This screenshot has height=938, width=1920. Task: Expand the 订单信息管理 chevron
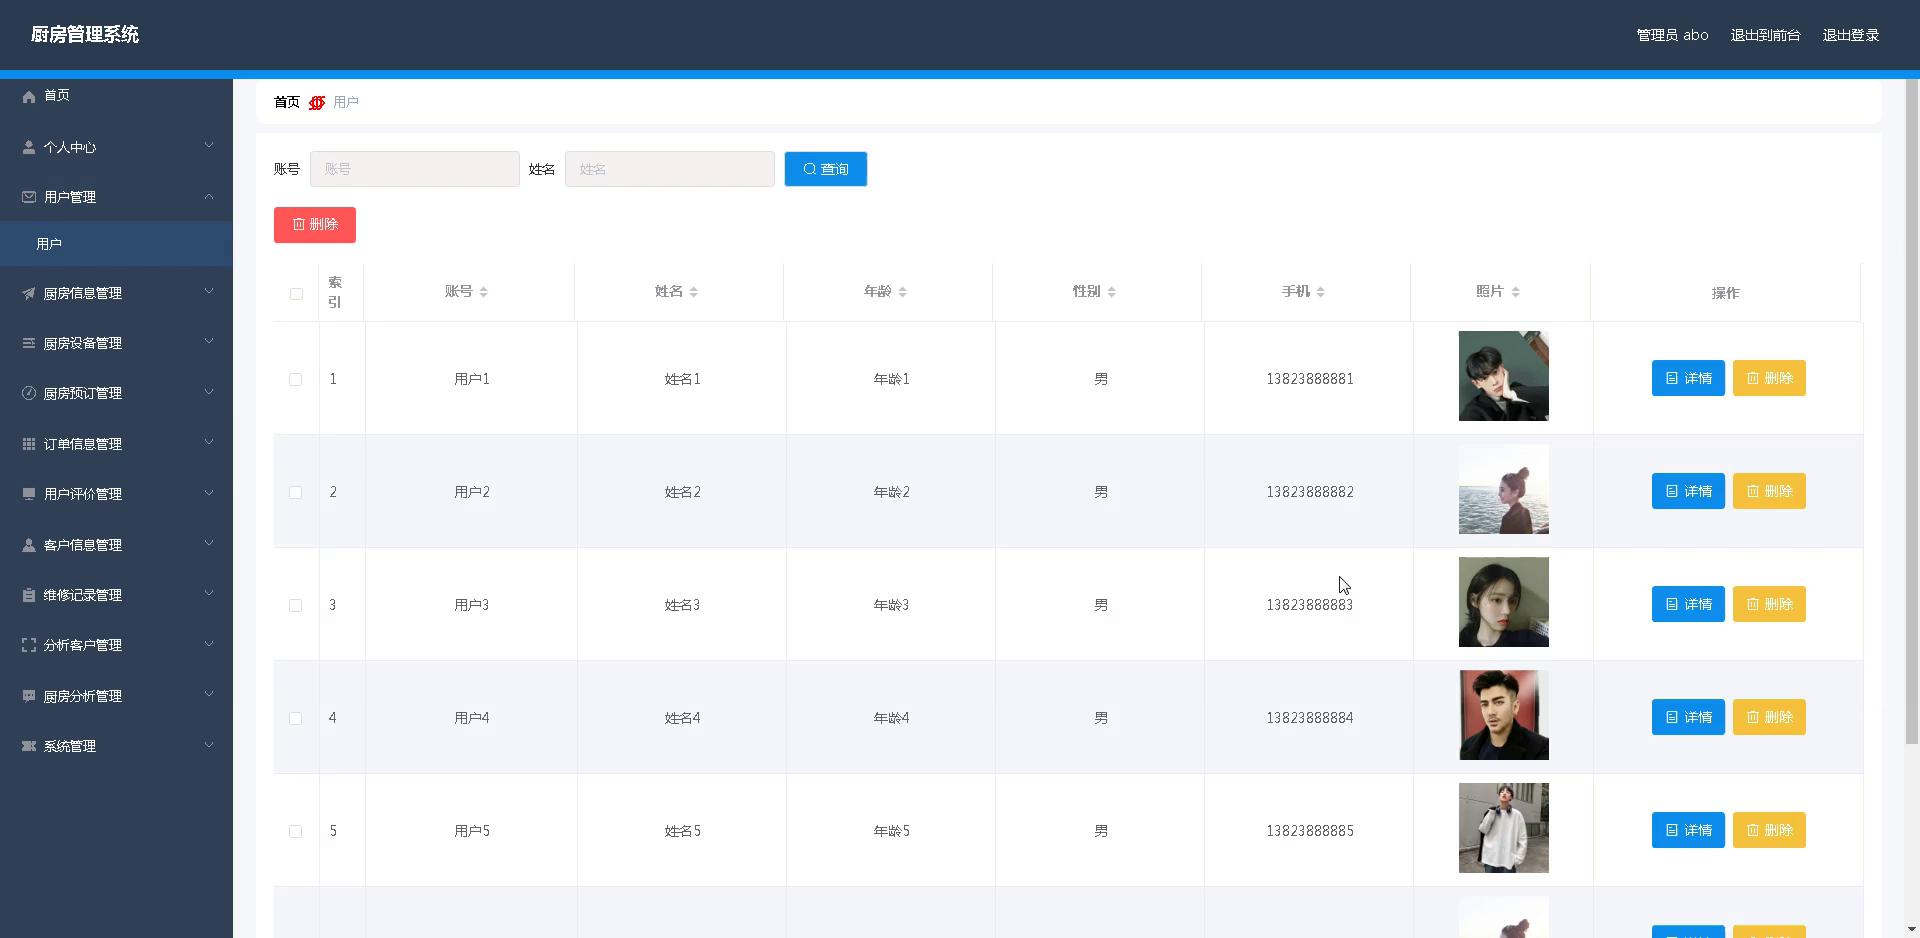[209, 443]
